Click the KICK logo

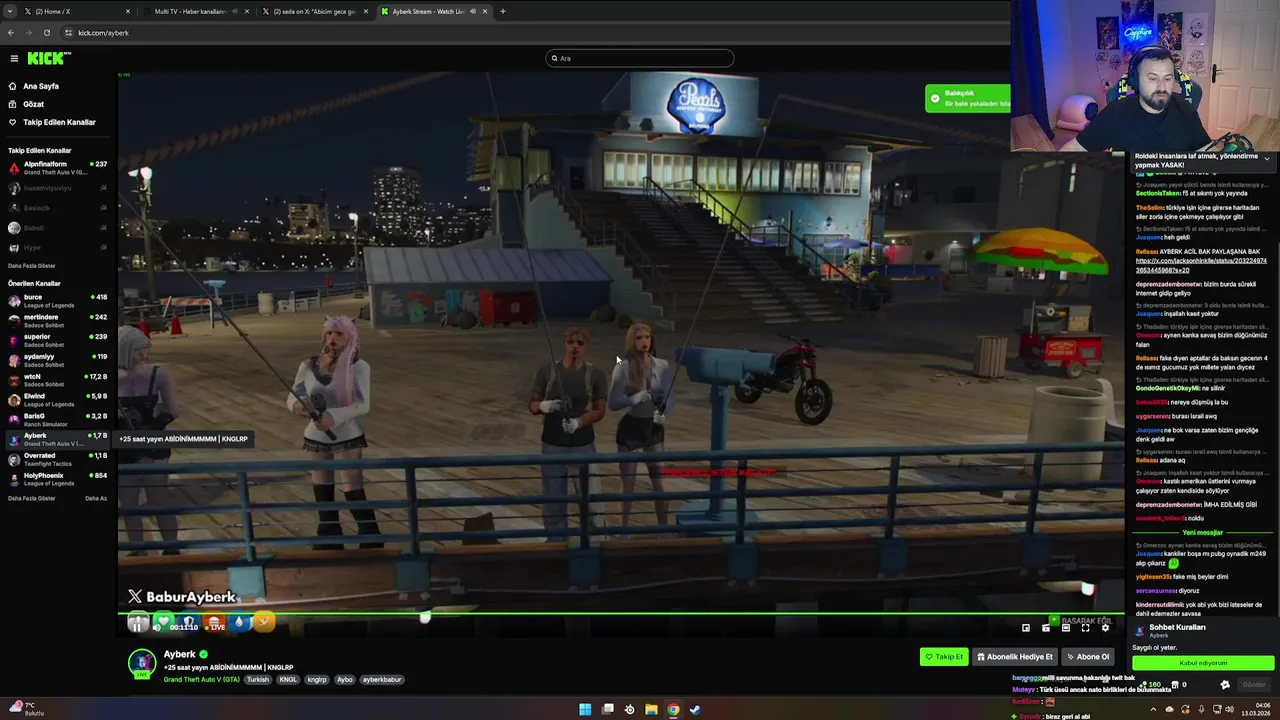point(47,58)
